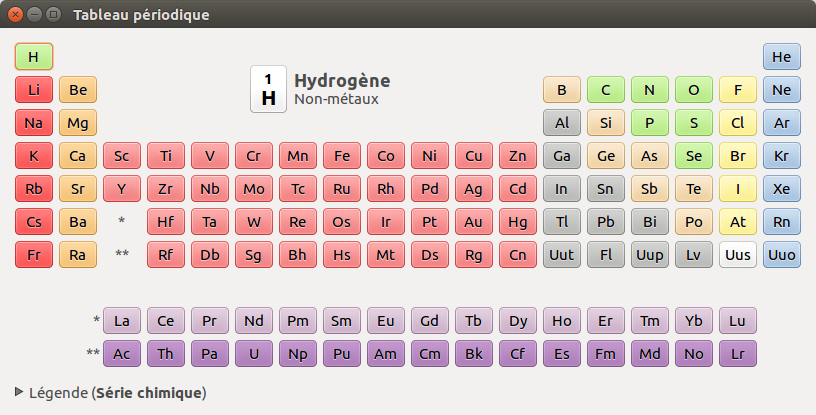
Task: Click the Lithium (Li) element
Action: (x=34, y=90)
